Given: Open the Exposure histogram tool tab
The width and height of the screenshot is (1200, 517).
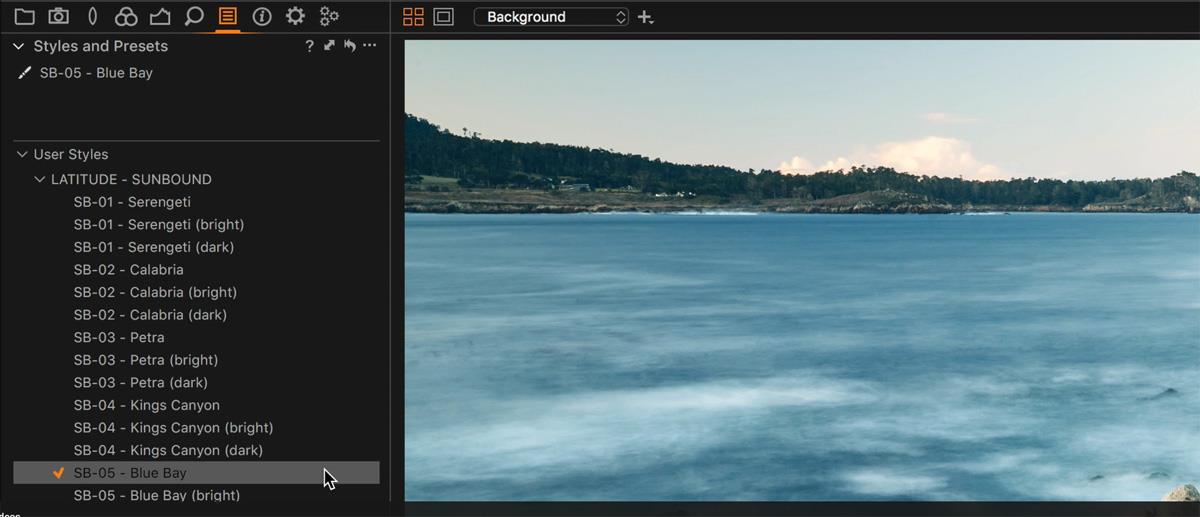Looking at the screenshot, I should [x=160, y=16].
